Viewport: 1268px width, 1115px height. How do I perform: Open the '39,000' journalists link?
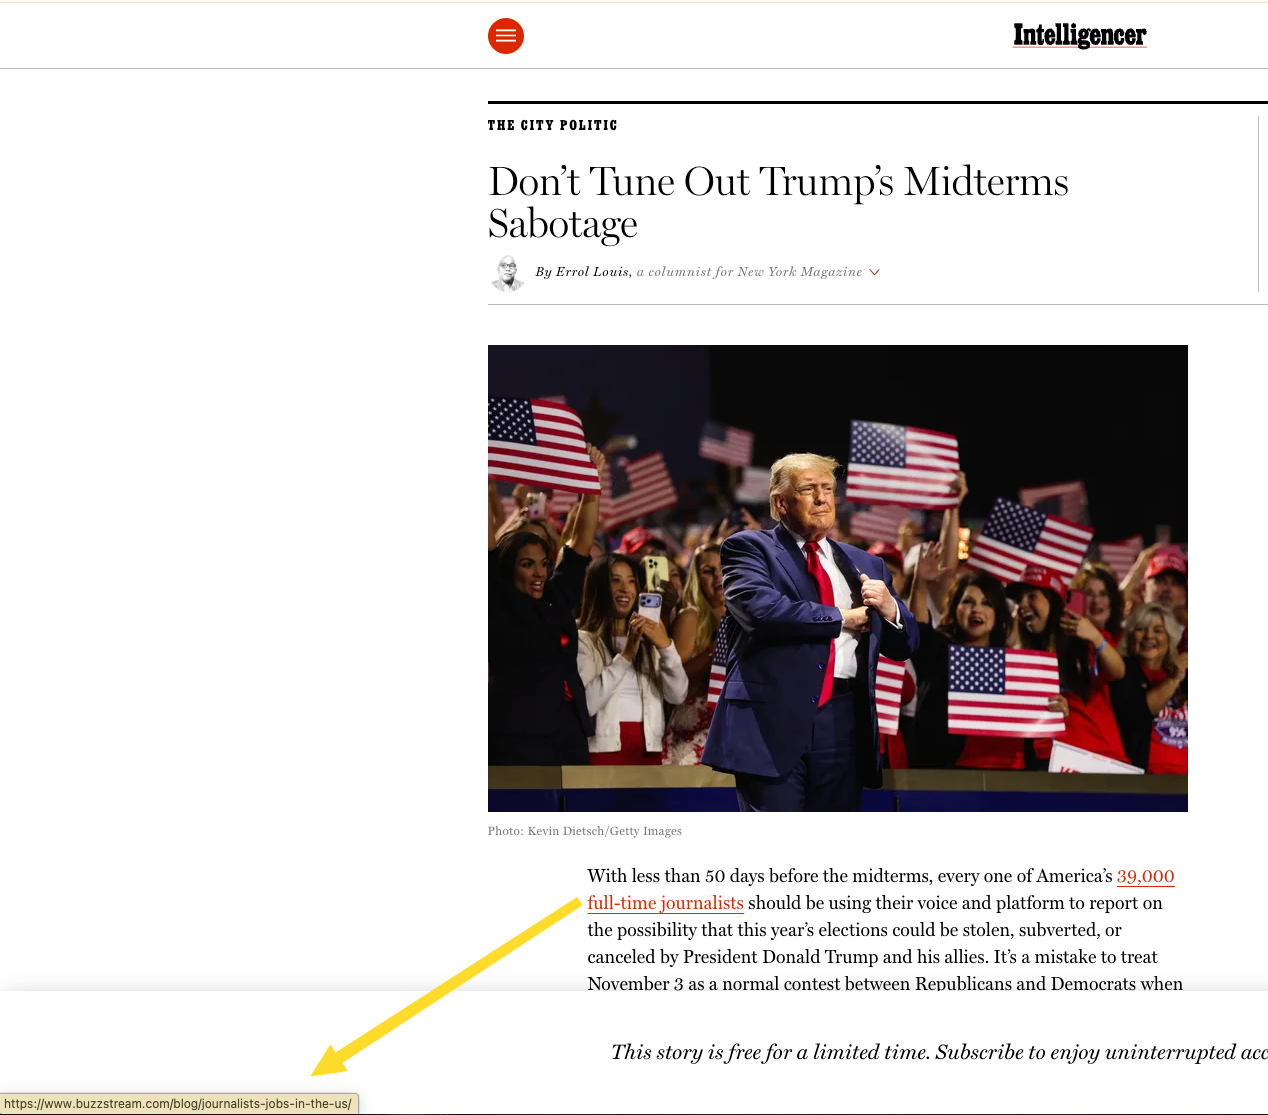point(1145,876)
